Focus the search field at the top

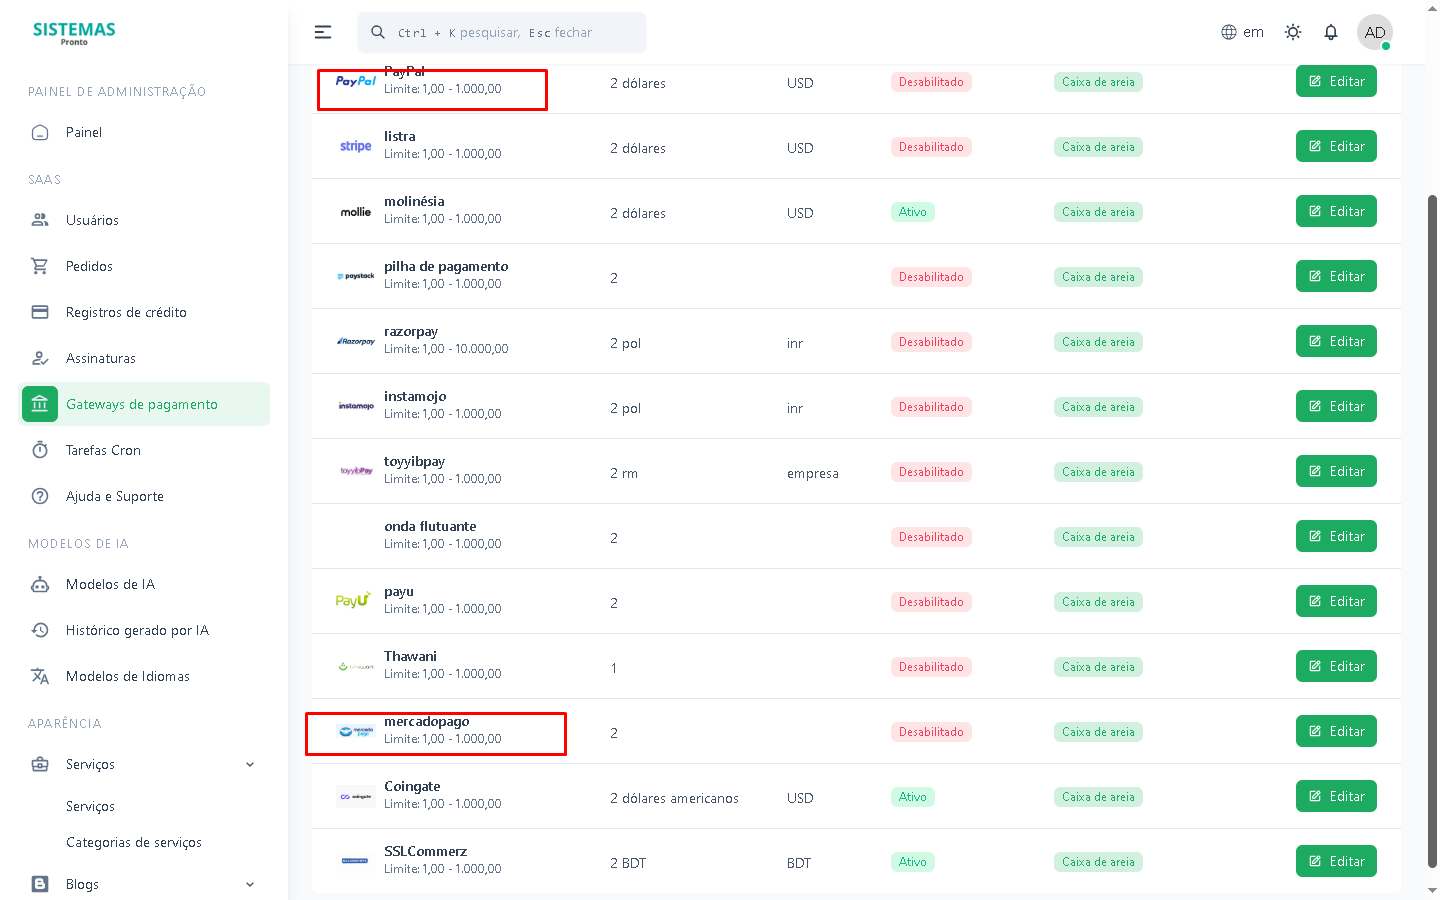pyautogui.click(x=502, y=32)
